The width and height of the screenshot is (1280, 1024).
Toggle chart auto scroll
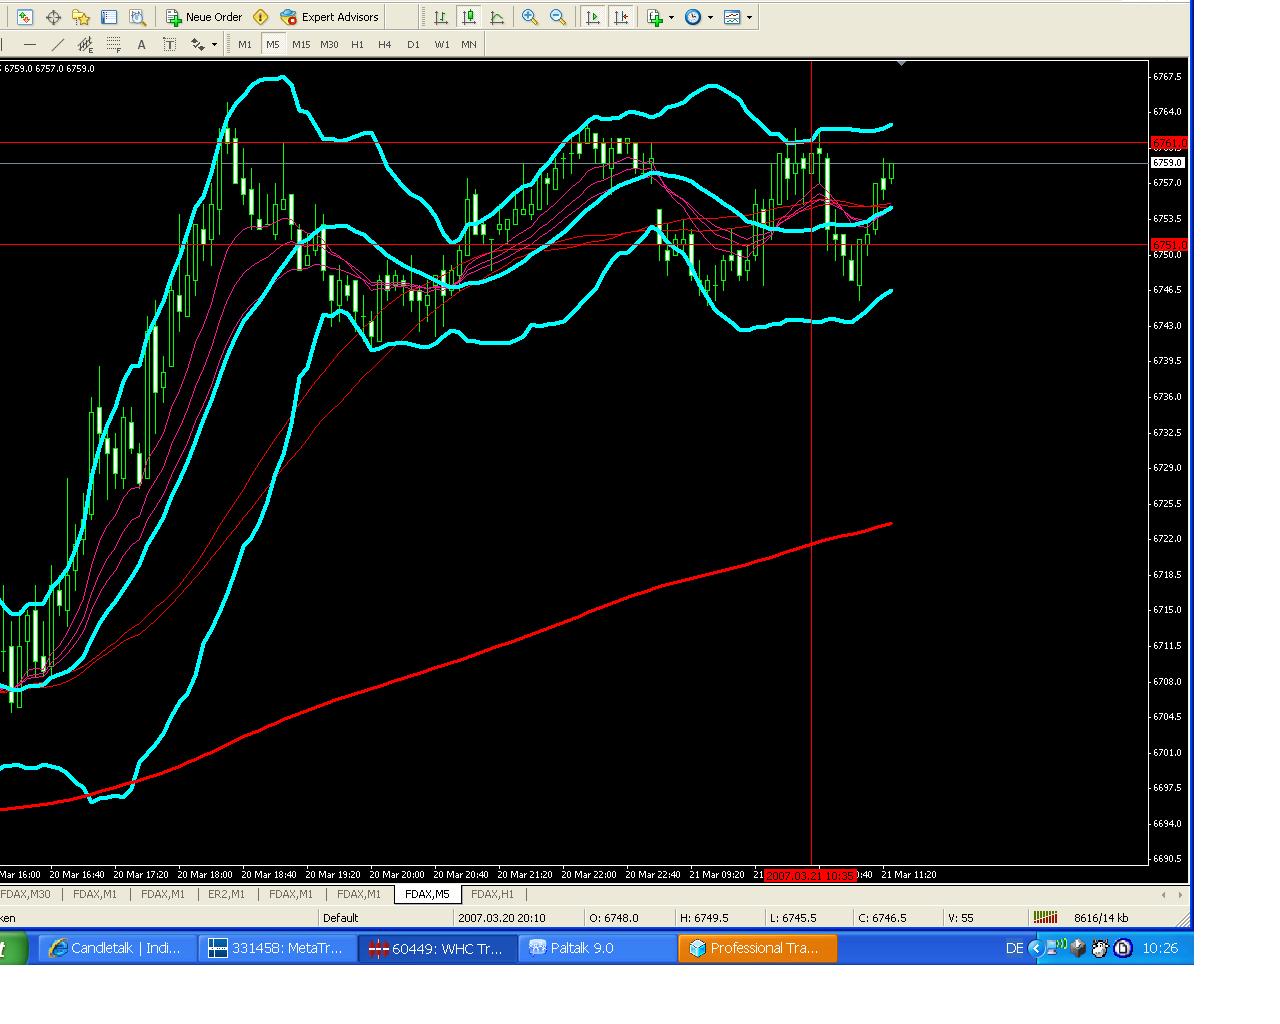[593, 17]
